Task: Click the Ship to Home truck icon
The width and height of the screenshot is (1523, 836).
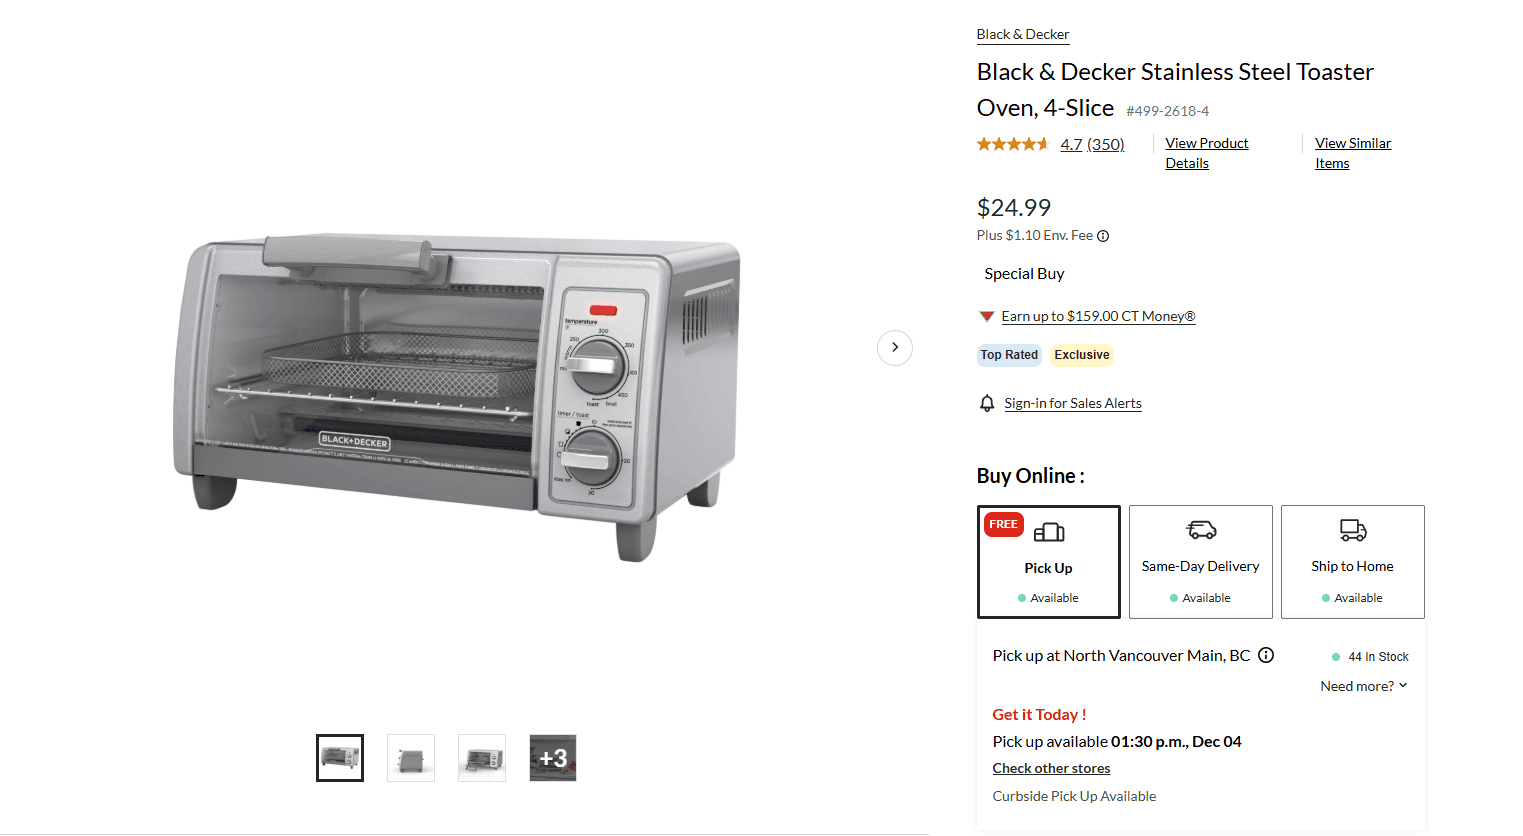Action: coord(1353,530)
